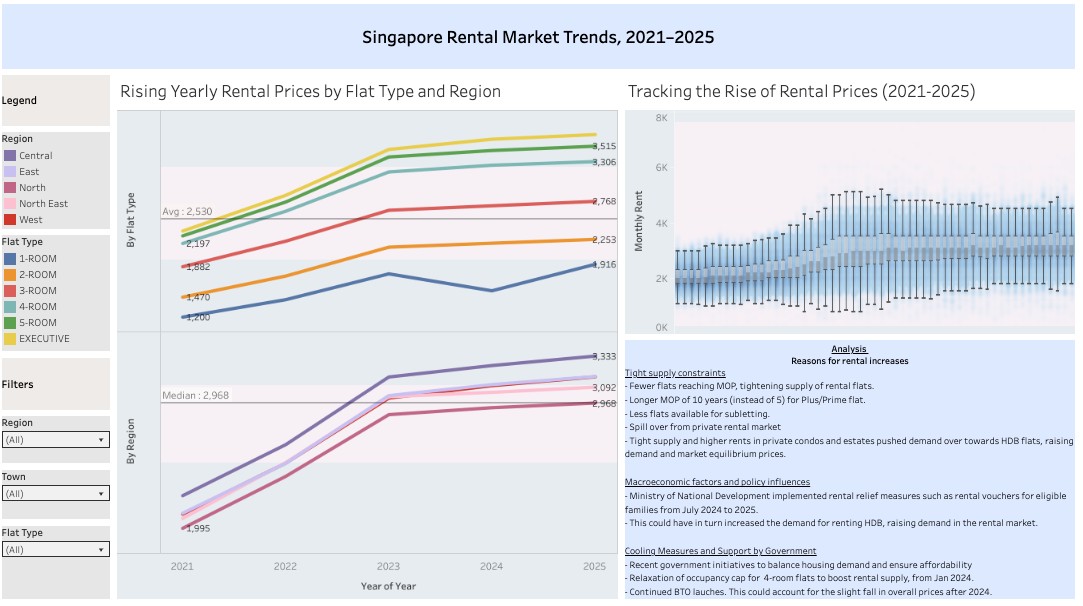Highlight EXECUTIVE flat type in legend
Image resolution: width=1083 pixels, height=606 pixels.
click(43, 339)
